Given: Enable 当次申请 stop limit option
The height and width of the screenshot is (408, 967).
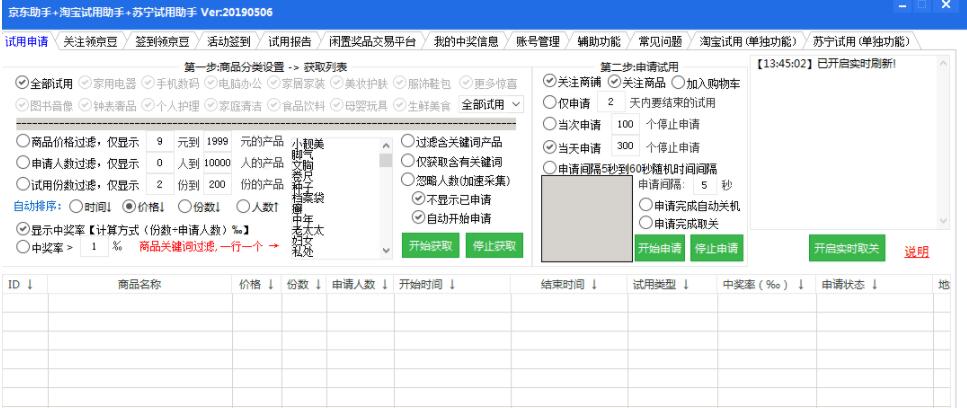Looking at the screenshot, I should (572, 124).
